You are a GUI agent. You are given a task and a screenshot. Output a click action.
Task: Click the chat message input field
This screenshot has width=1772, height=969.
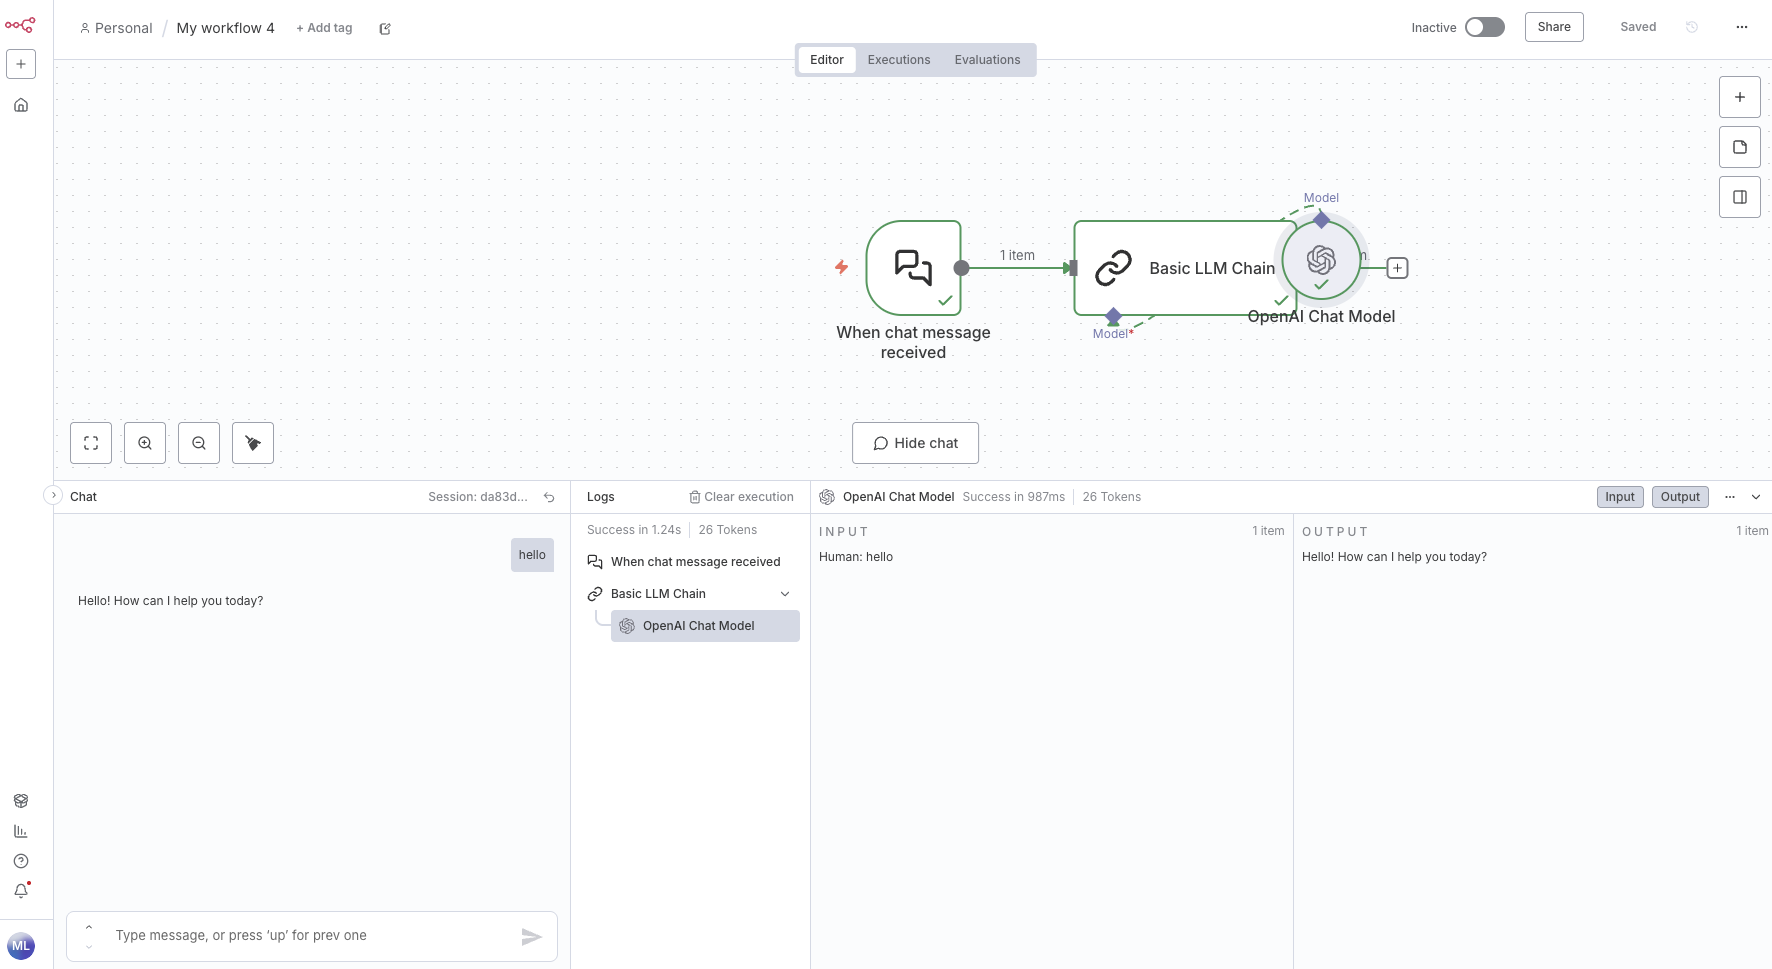[x=310, y=936]
